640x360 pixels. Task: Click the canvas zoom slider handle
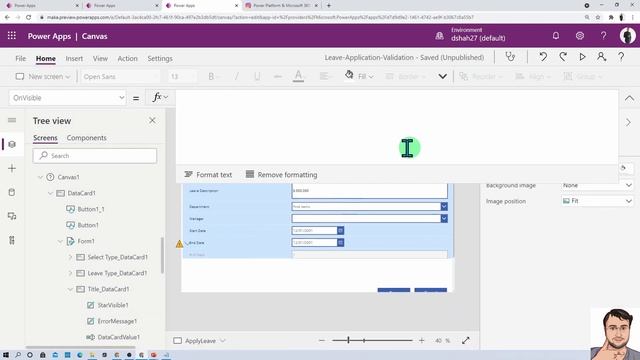pos(349,340)
